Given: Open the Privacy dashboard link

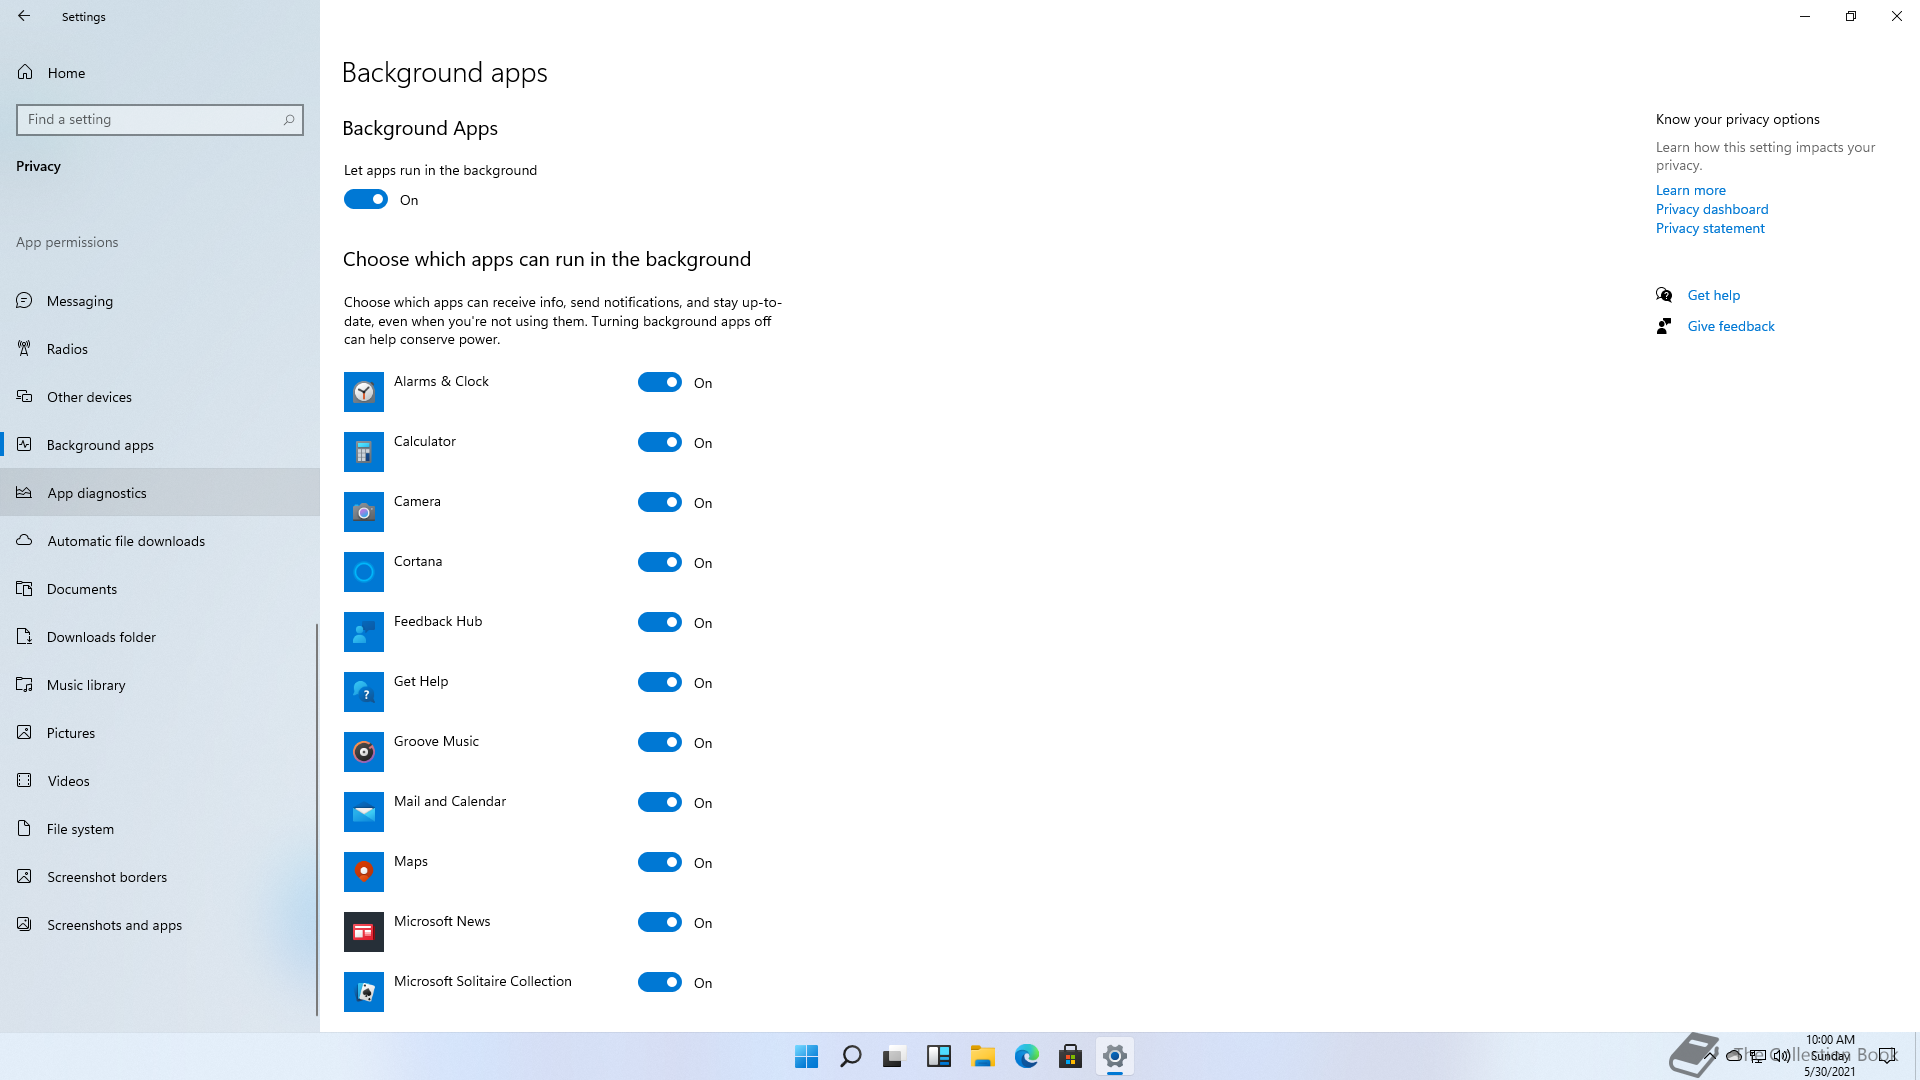Looking at the screenshot, I should [x=1712, y=209].
